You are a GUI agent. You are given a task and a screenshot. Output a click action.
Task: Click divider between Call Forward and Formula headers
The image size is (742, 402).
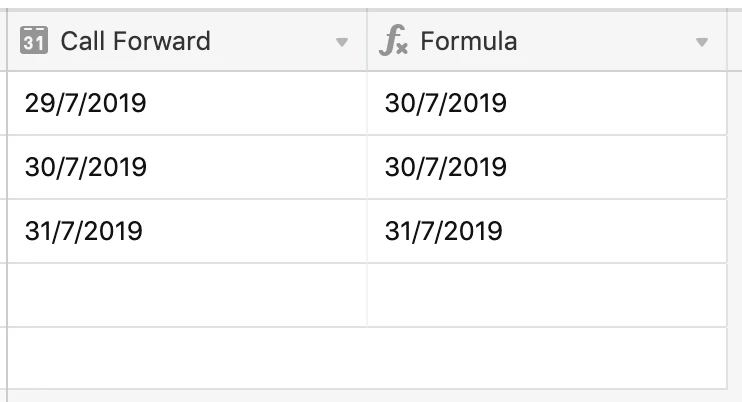[367, 41]
